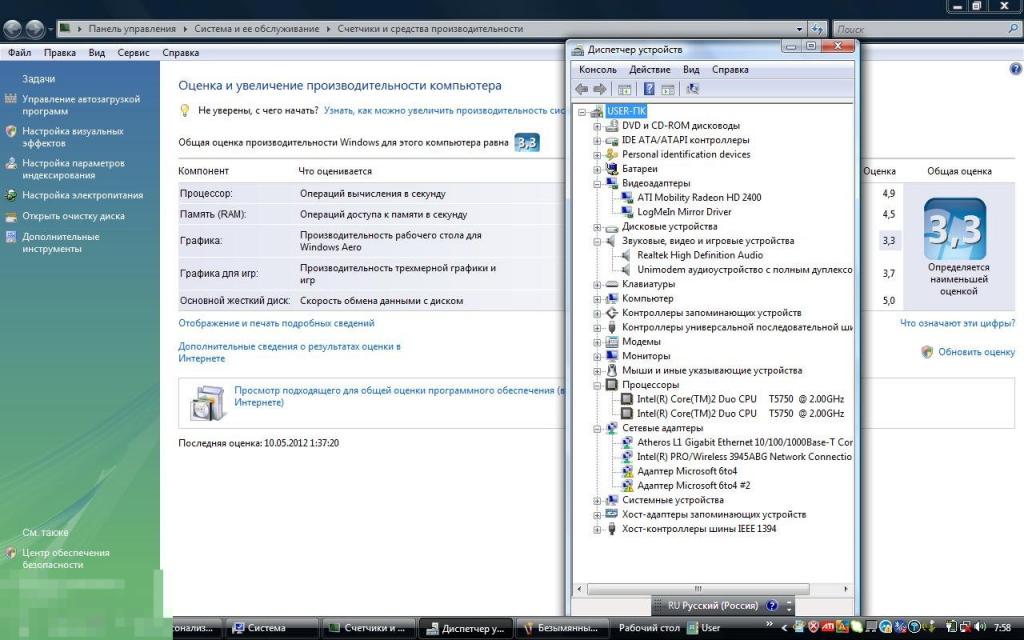Open Дополнительные сведения о результатах оценки link
The height and width of the screenshot is (640, 1024).
(x=289, y=352)
